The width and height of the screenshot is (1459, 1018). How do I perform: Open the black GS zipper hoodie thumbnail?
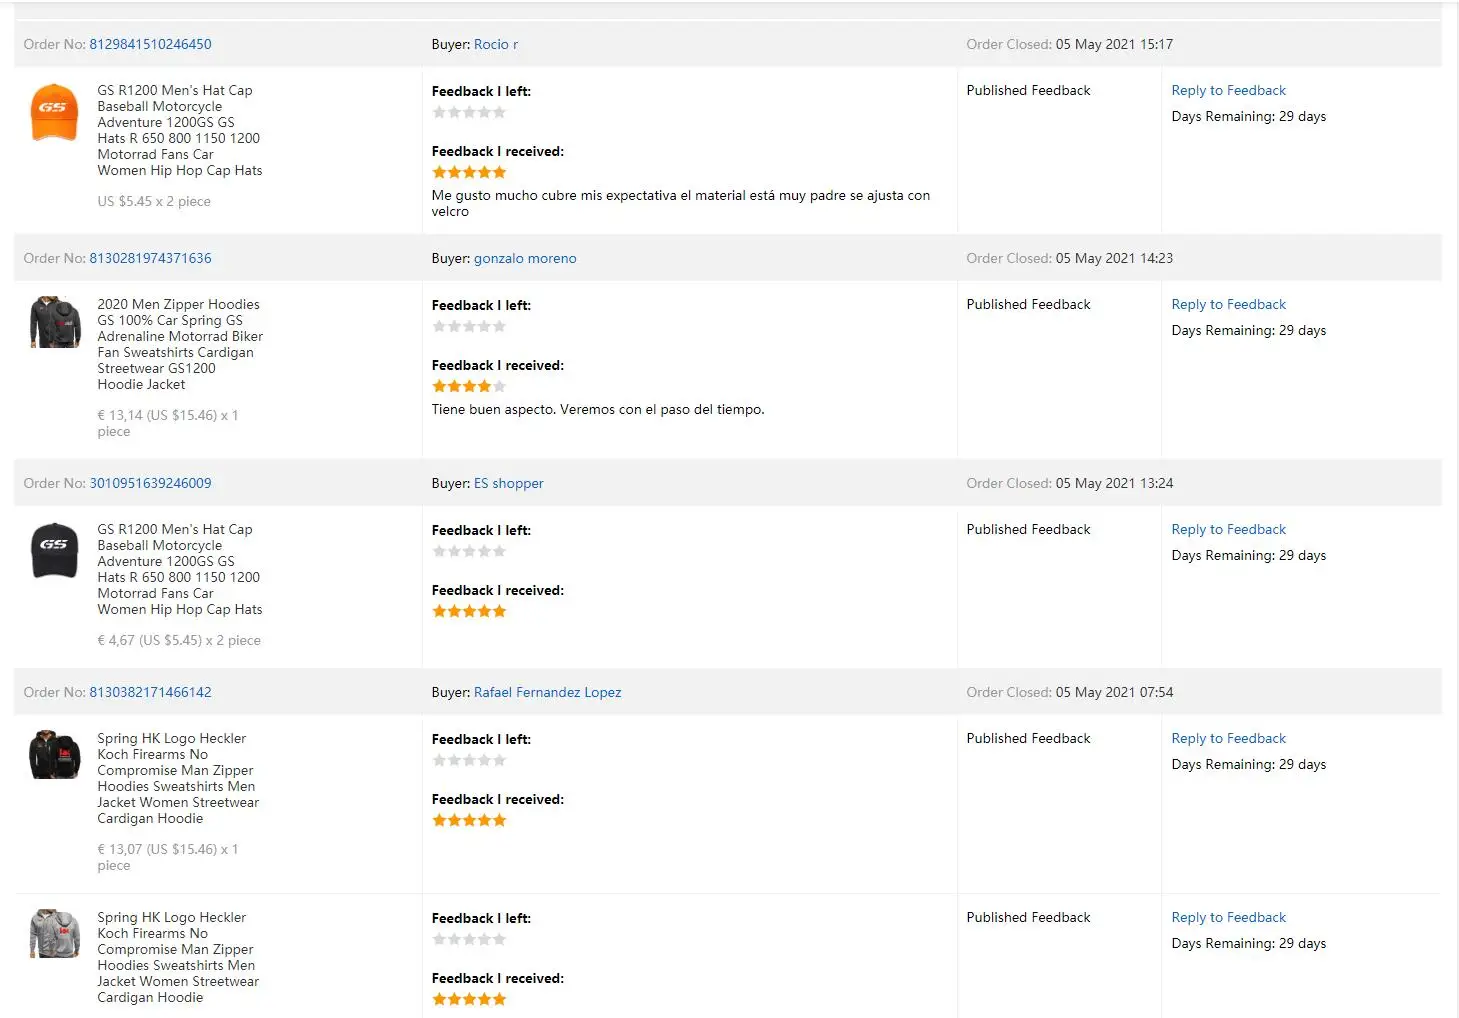[x=54, y=322]
